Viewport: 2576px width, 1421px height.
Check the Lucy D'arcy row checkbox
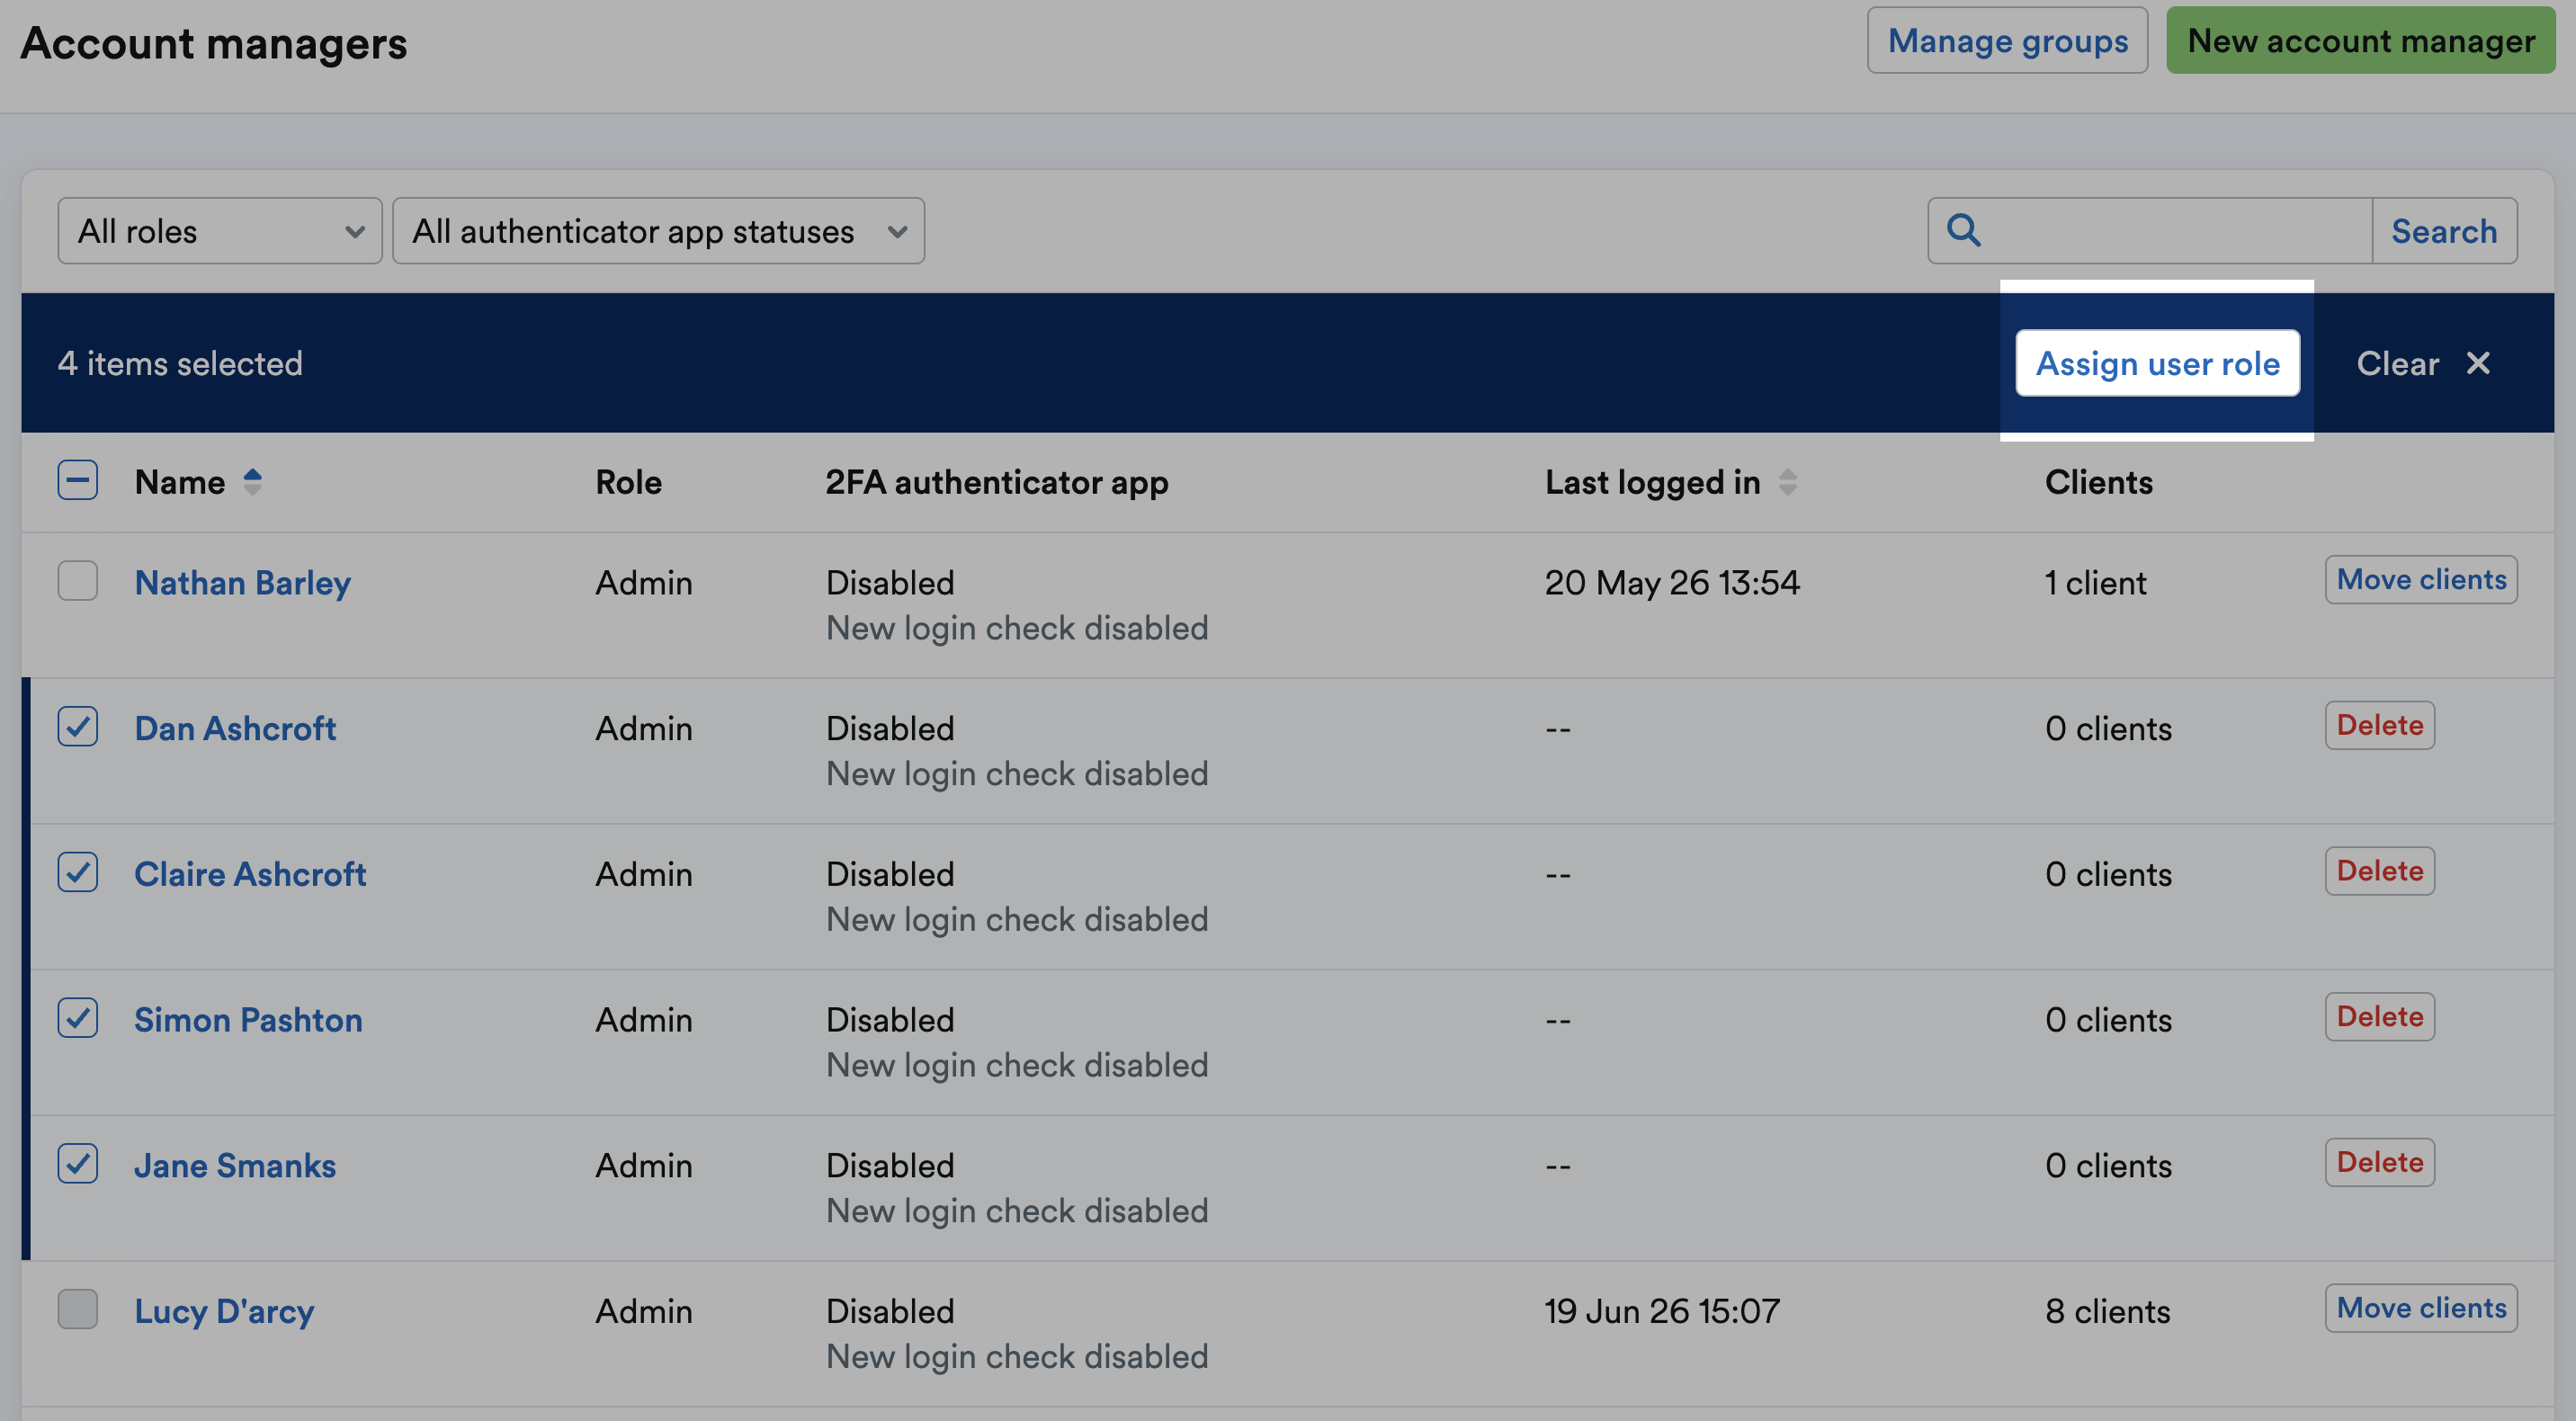(x=77, y=1309)
